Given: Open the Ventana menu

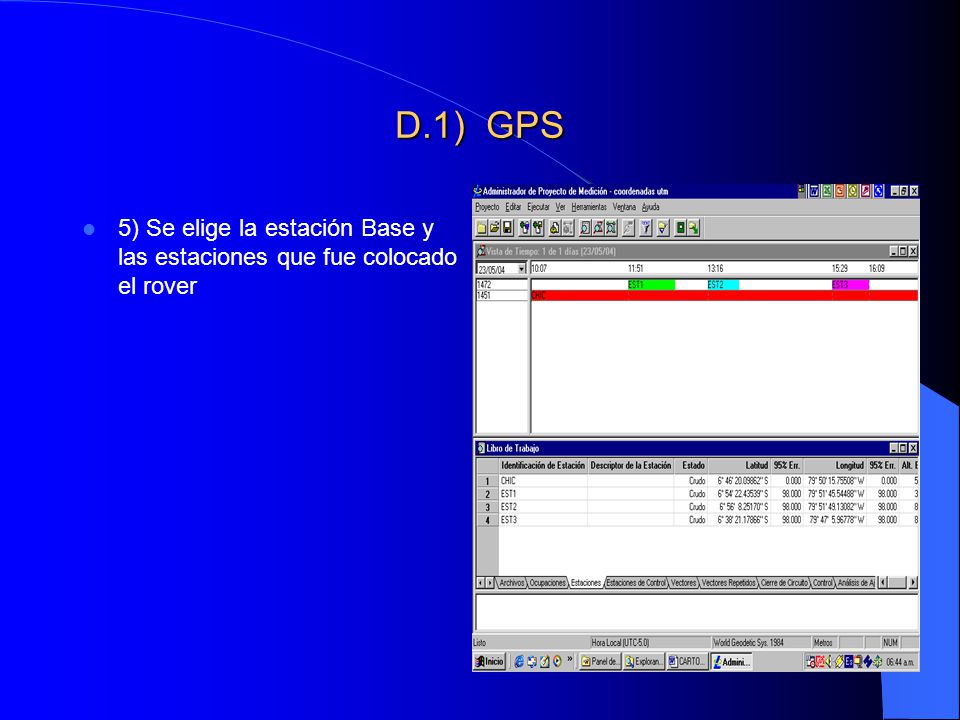Looking at the screenshot, I should click(624, 207).
